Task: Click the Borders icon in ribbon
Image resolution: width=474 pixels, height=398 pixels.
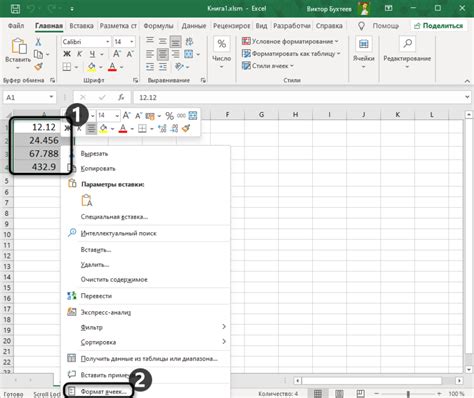Action: [67, 67]
